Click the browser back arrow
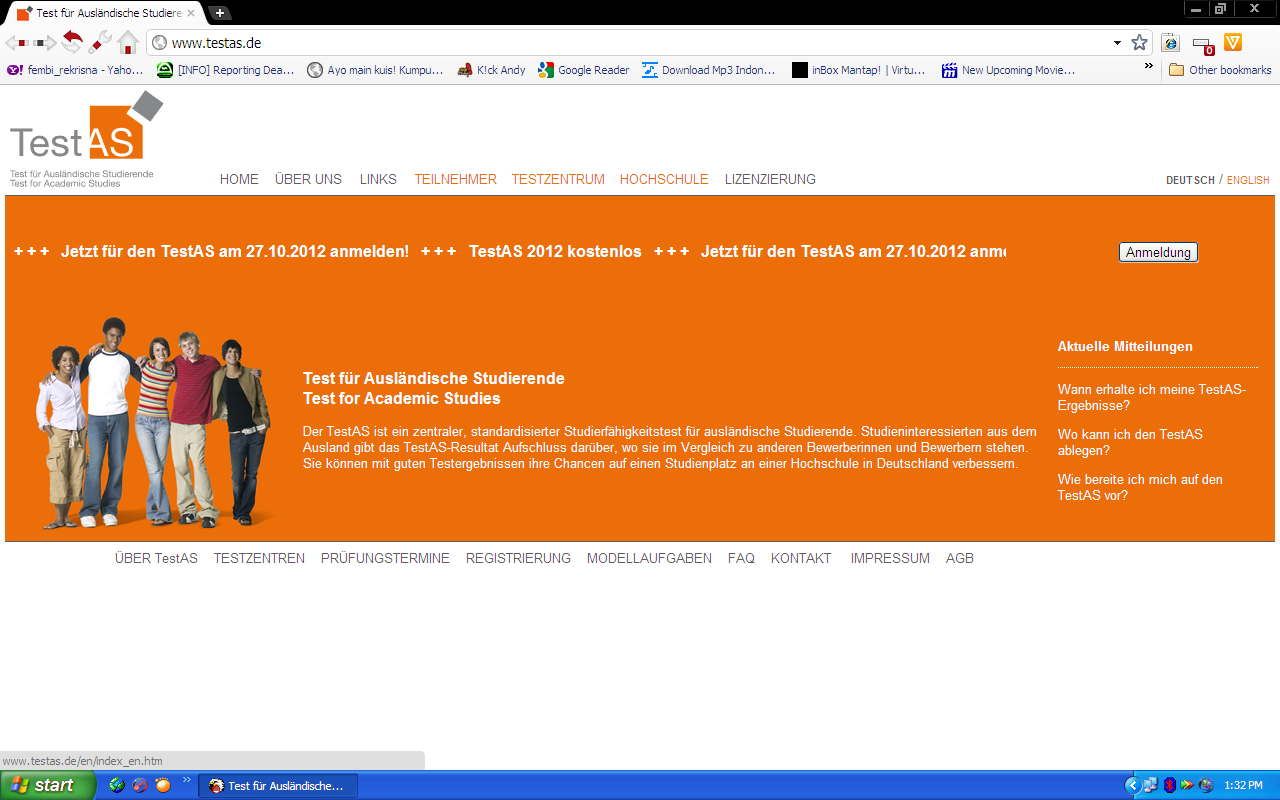Image resolution: width=1280 pixels, height=800 pixels. click(17, 42)
